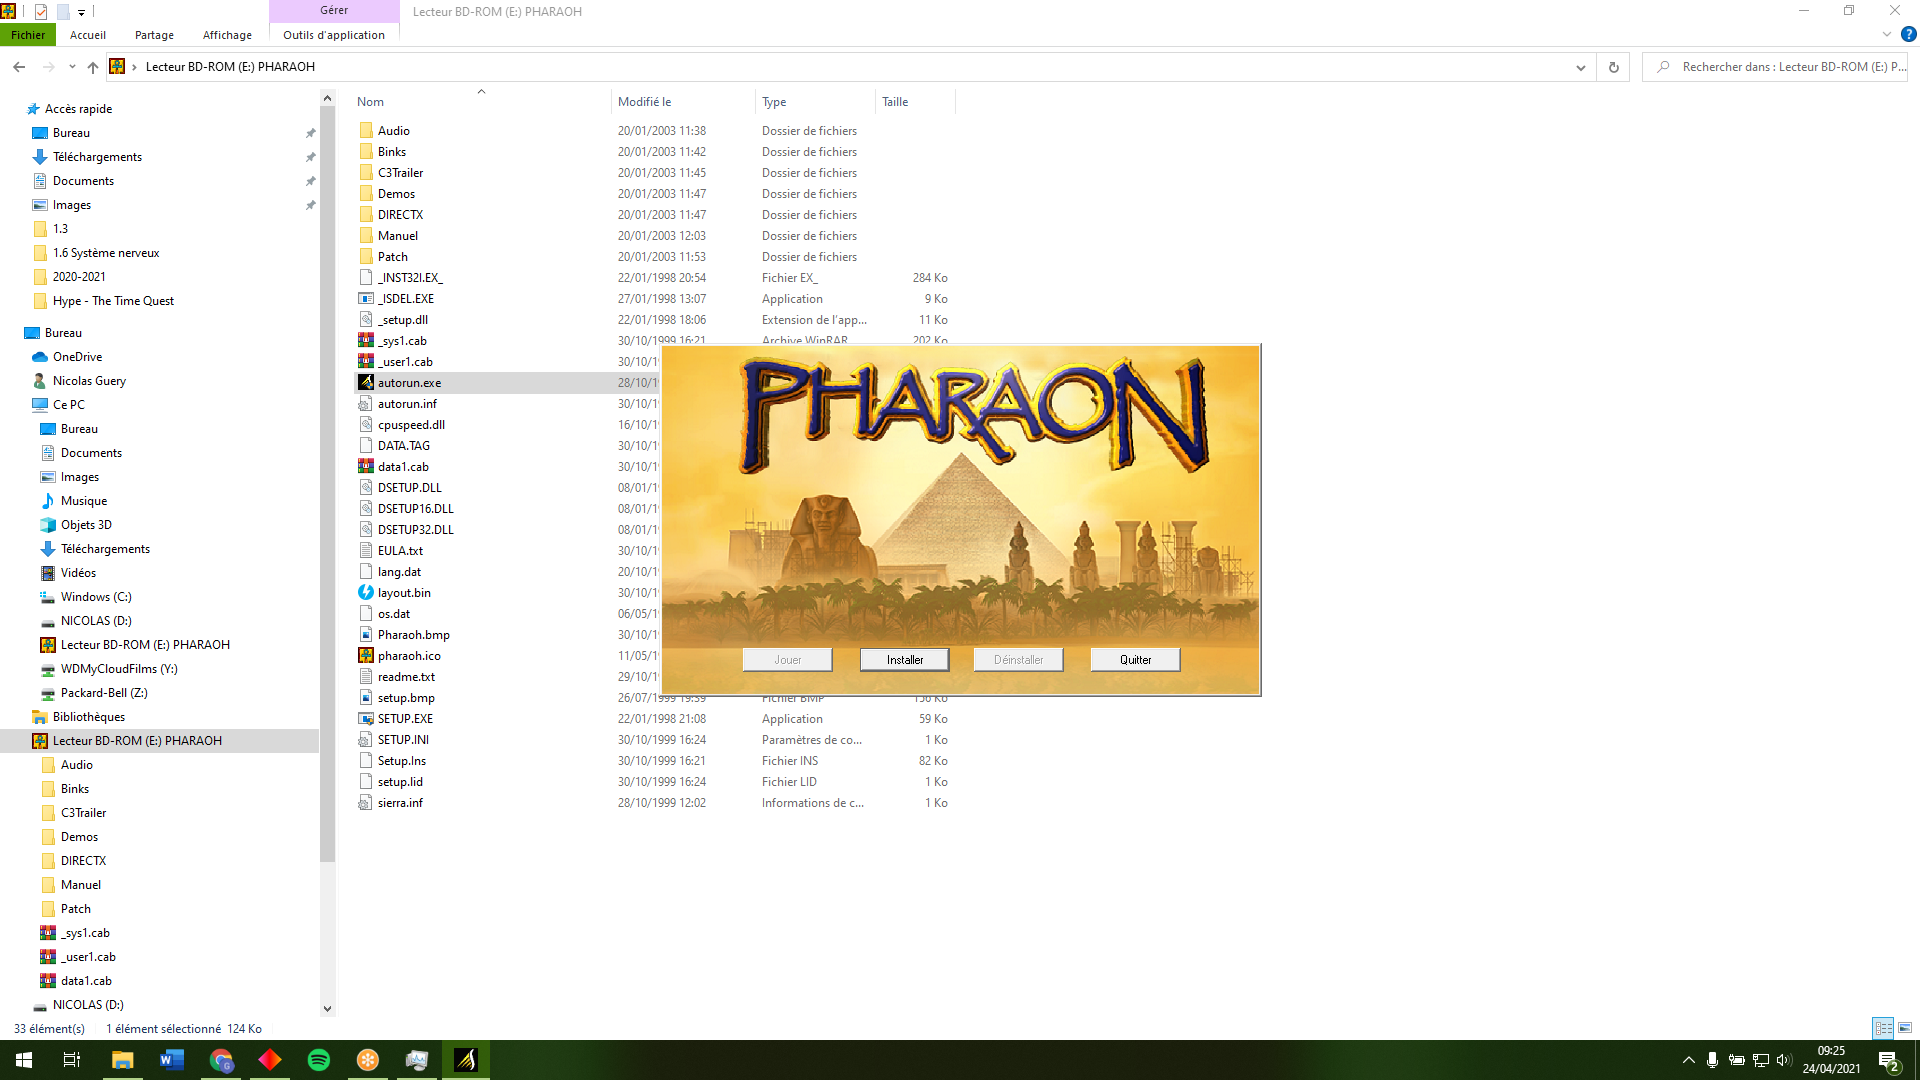Open Chrome from the taskbar

[221, 1060]
